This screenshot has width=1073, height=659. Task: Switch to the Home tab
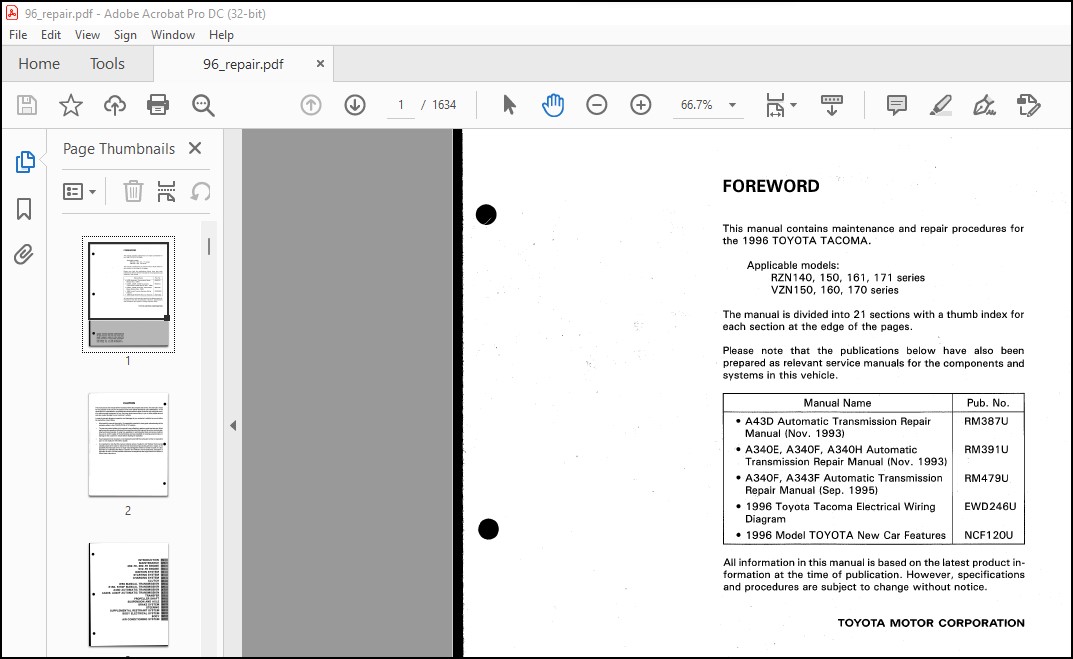click(39, 64)
